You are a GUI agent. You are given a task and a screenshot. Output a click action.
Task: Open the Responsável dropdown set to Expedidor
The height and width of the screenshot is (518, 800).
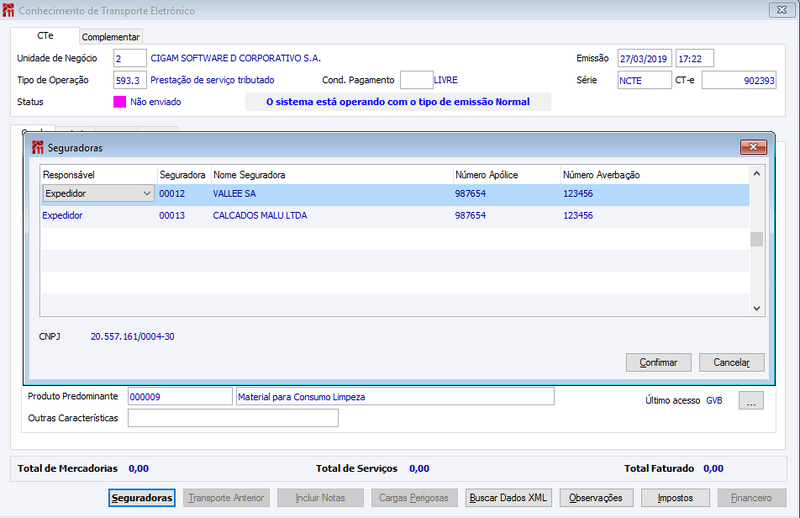point(98,193)
